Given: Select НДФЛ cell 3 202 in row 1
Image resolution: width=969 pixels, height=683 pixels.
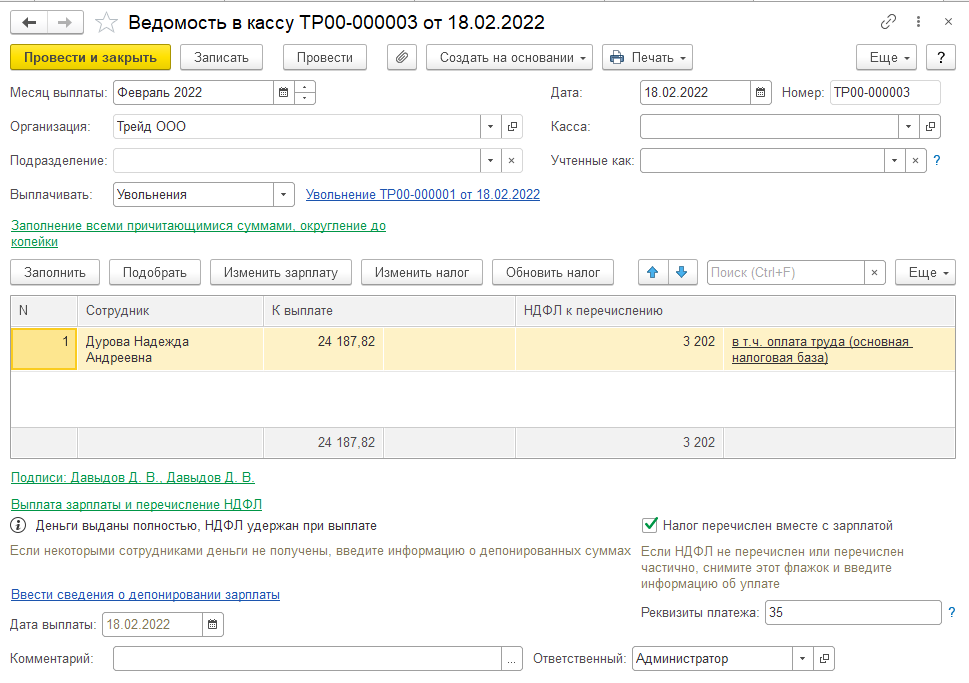Looking at the screenshot, I should click(619, 350).
